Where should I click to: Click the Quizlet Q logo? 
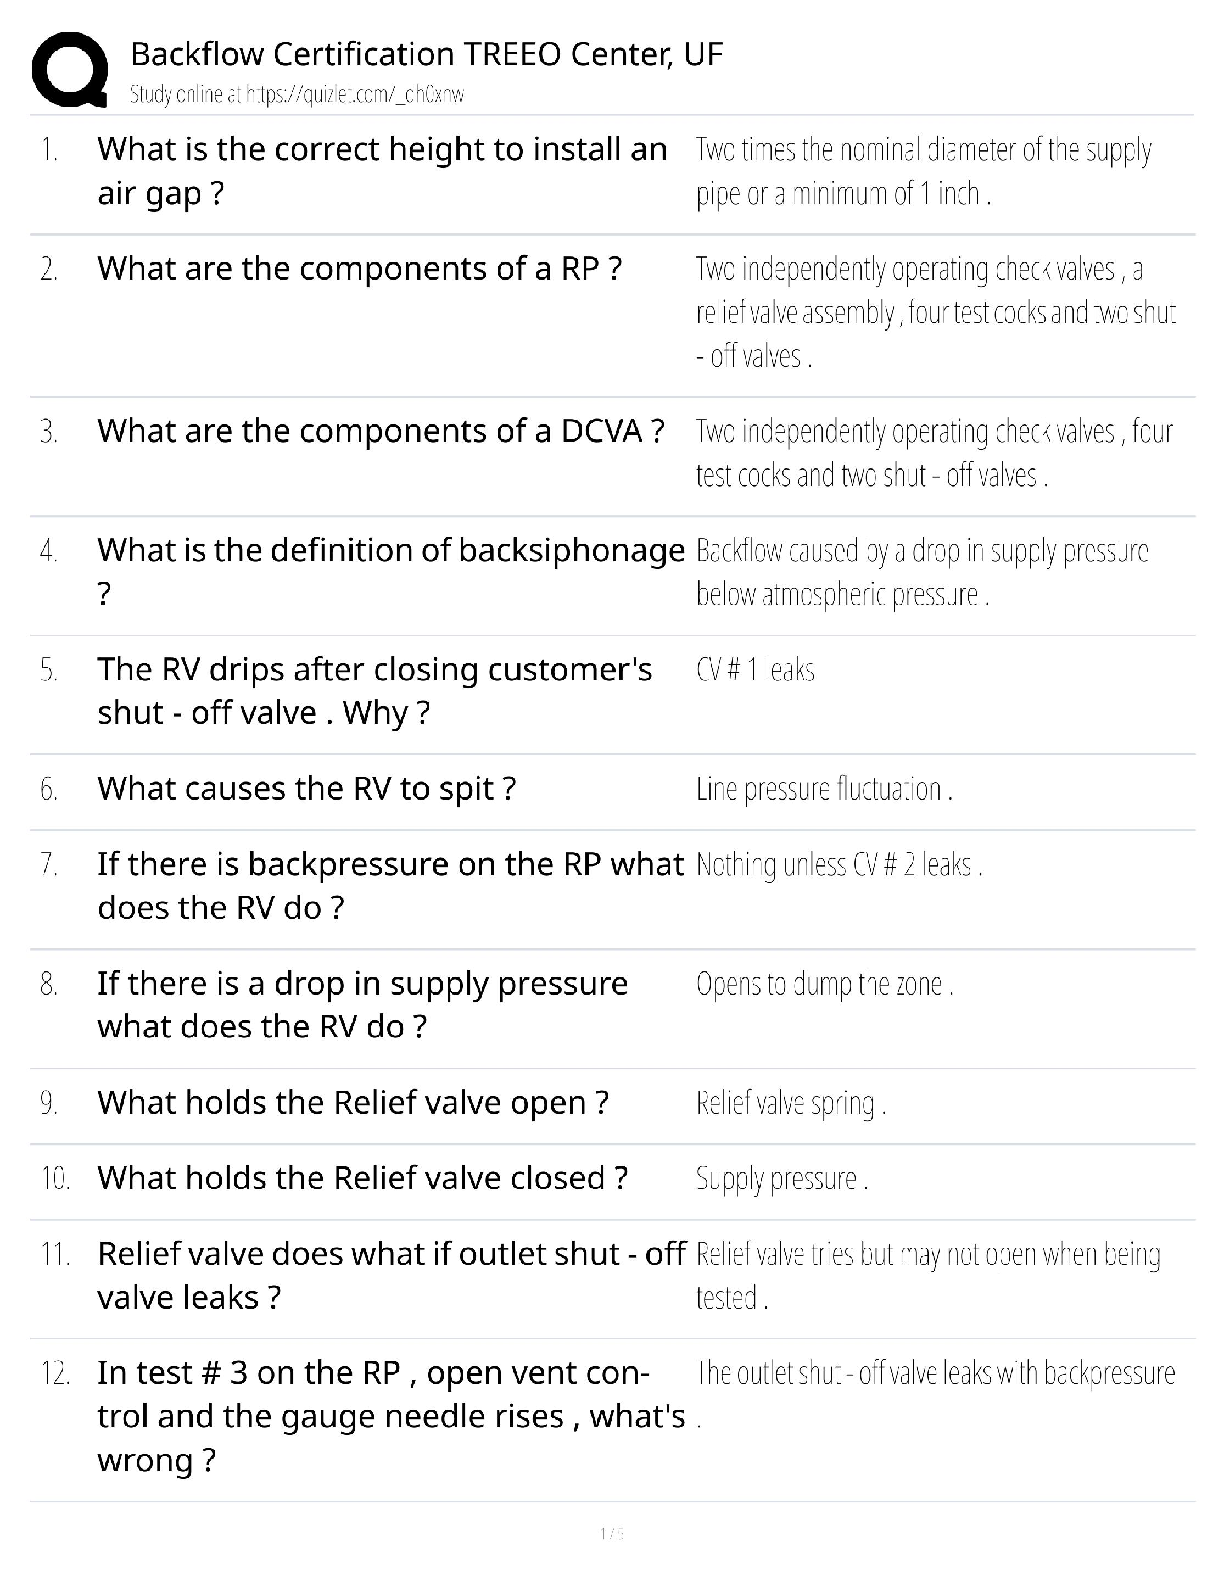[70, 69]
